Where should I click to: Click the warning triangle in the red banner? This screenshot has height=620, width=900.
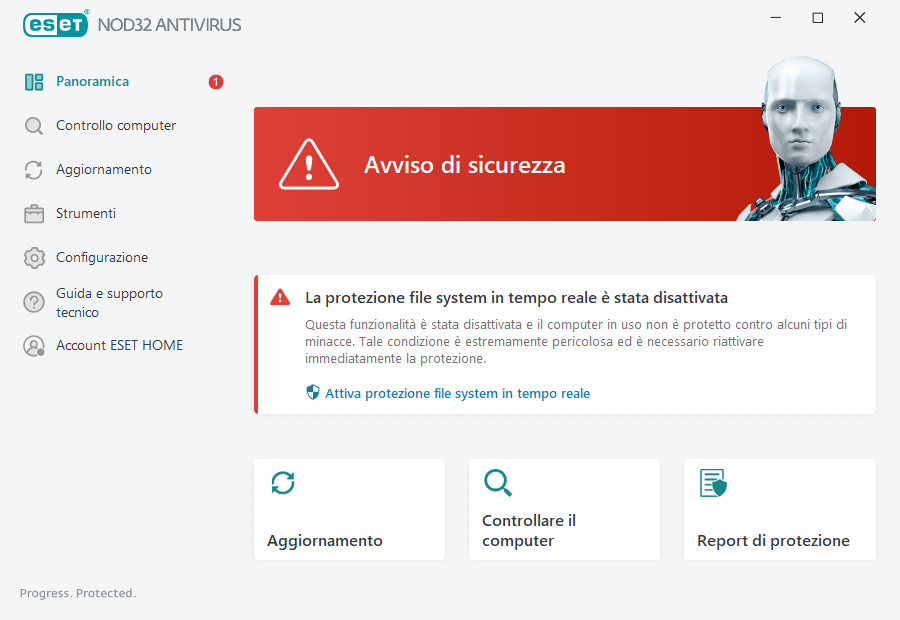pos(309,163)
